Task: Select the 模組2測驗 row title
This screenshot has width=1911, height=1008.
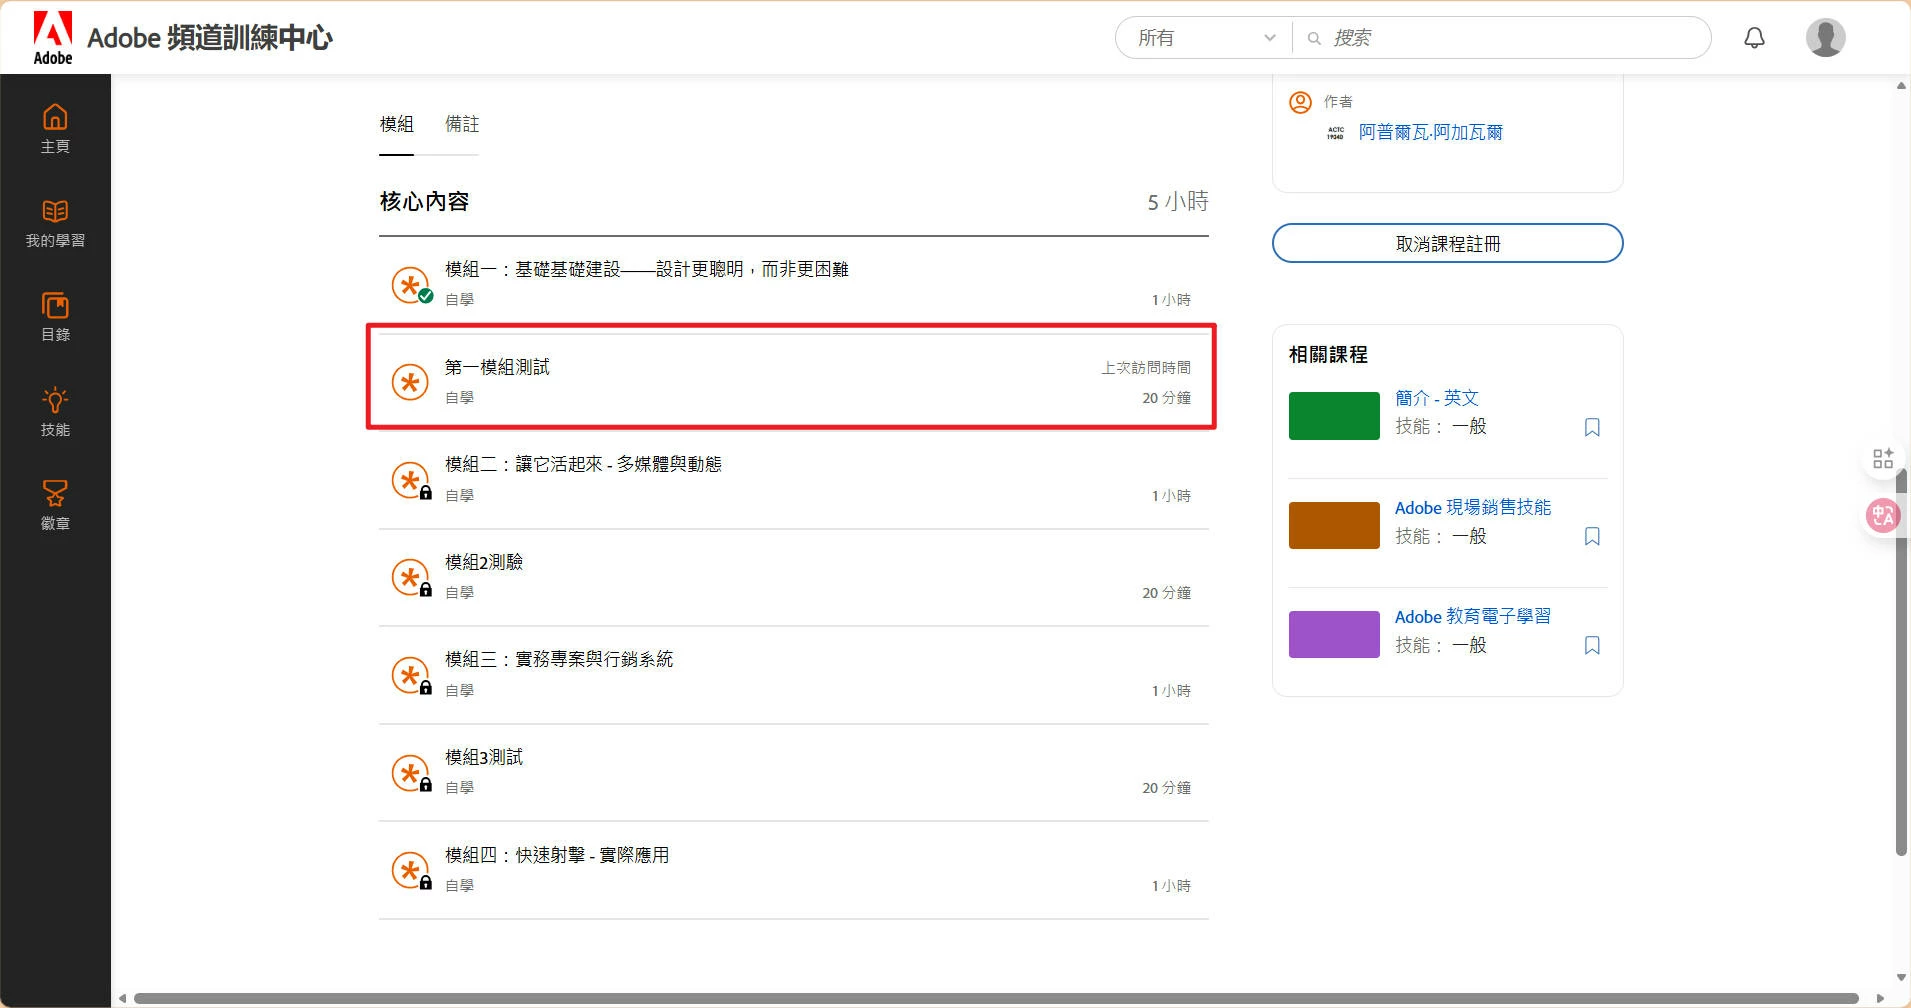Action: (x=484, y=562)
